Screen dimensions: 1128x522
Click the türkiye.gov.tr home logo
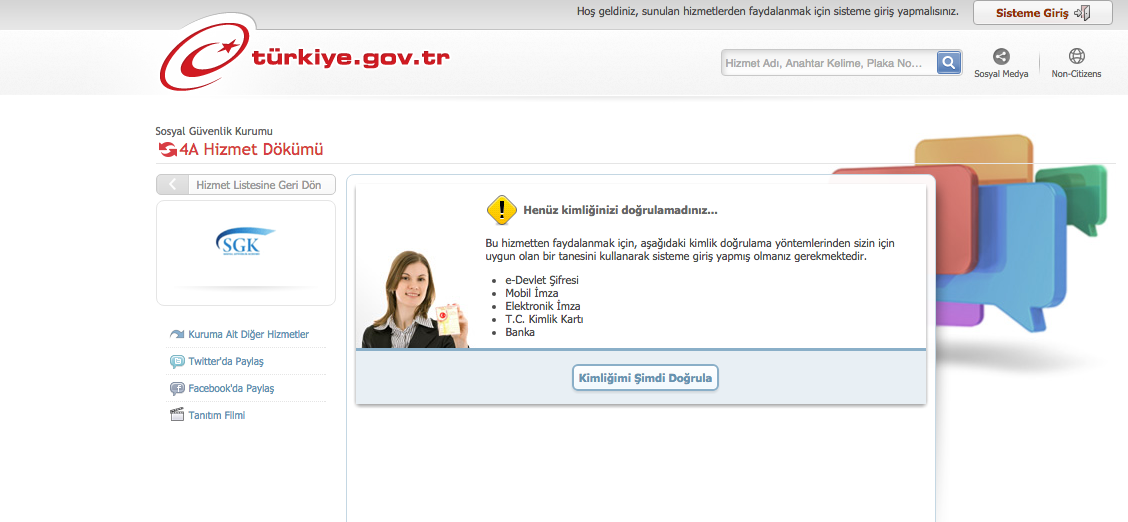point(305,60)
